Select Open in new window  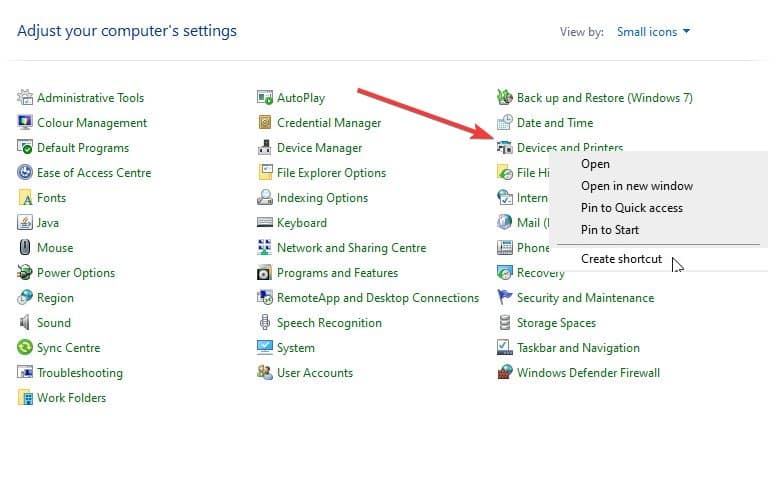pyautogui.click(x=637, y=186)
